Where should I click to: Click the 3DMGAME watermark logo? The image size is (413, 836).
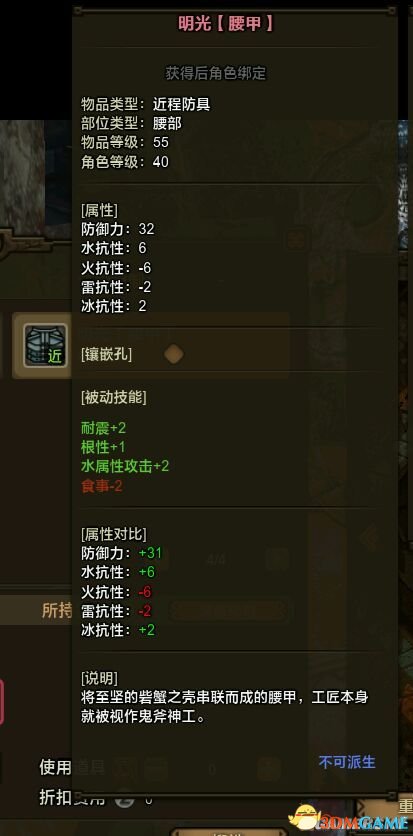(x=349, y=818)
